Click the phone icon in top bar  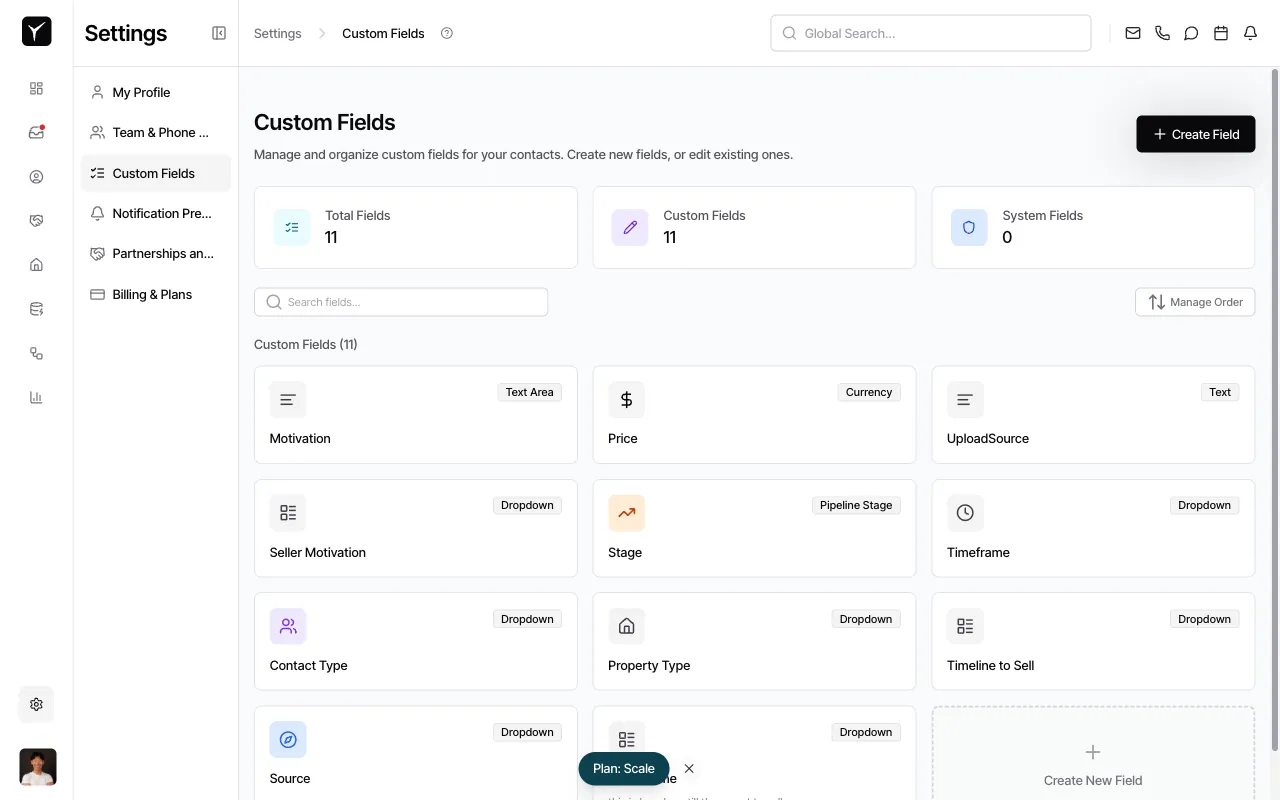pos(1162,33)
